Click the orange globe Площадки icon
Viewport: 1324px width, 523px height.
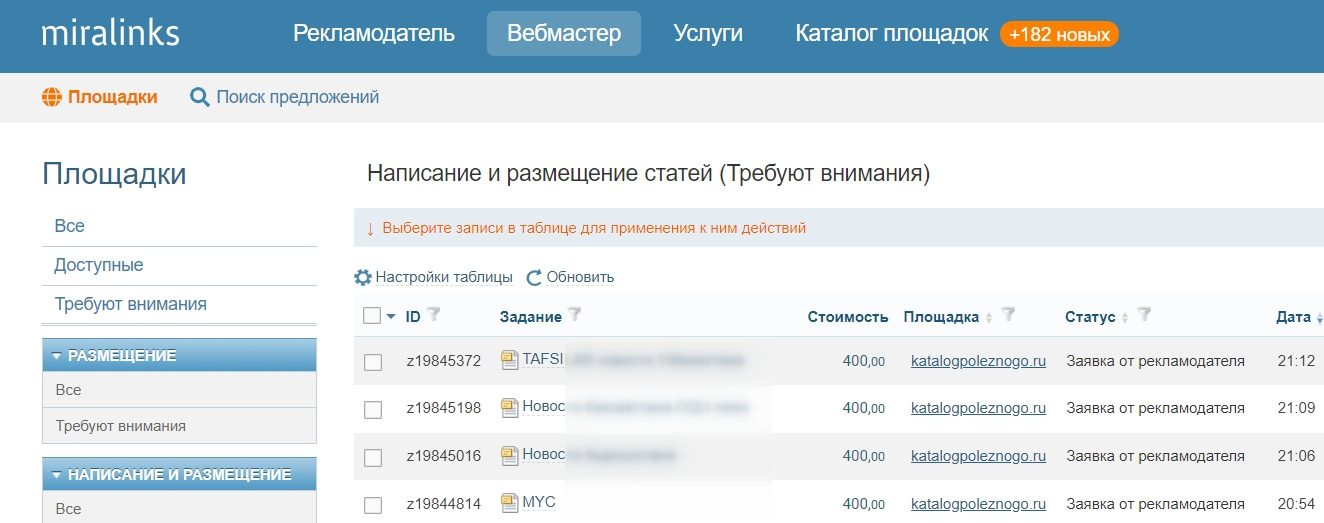coord(52,97)
